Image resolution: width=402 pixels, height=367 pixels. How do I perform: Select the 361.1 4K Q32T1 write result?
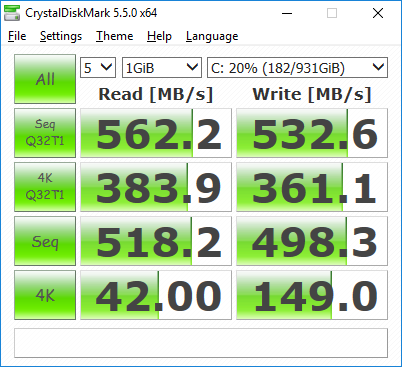tap(312, 187)
